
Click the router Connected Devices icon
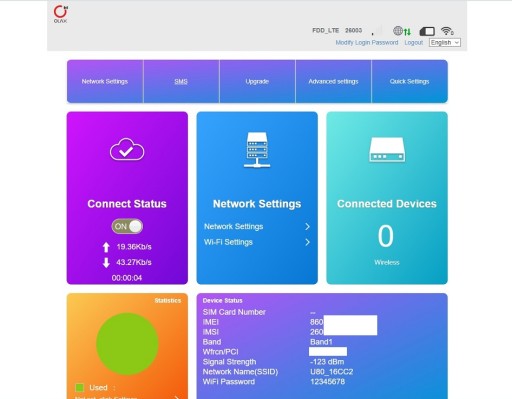pos(387,150)
